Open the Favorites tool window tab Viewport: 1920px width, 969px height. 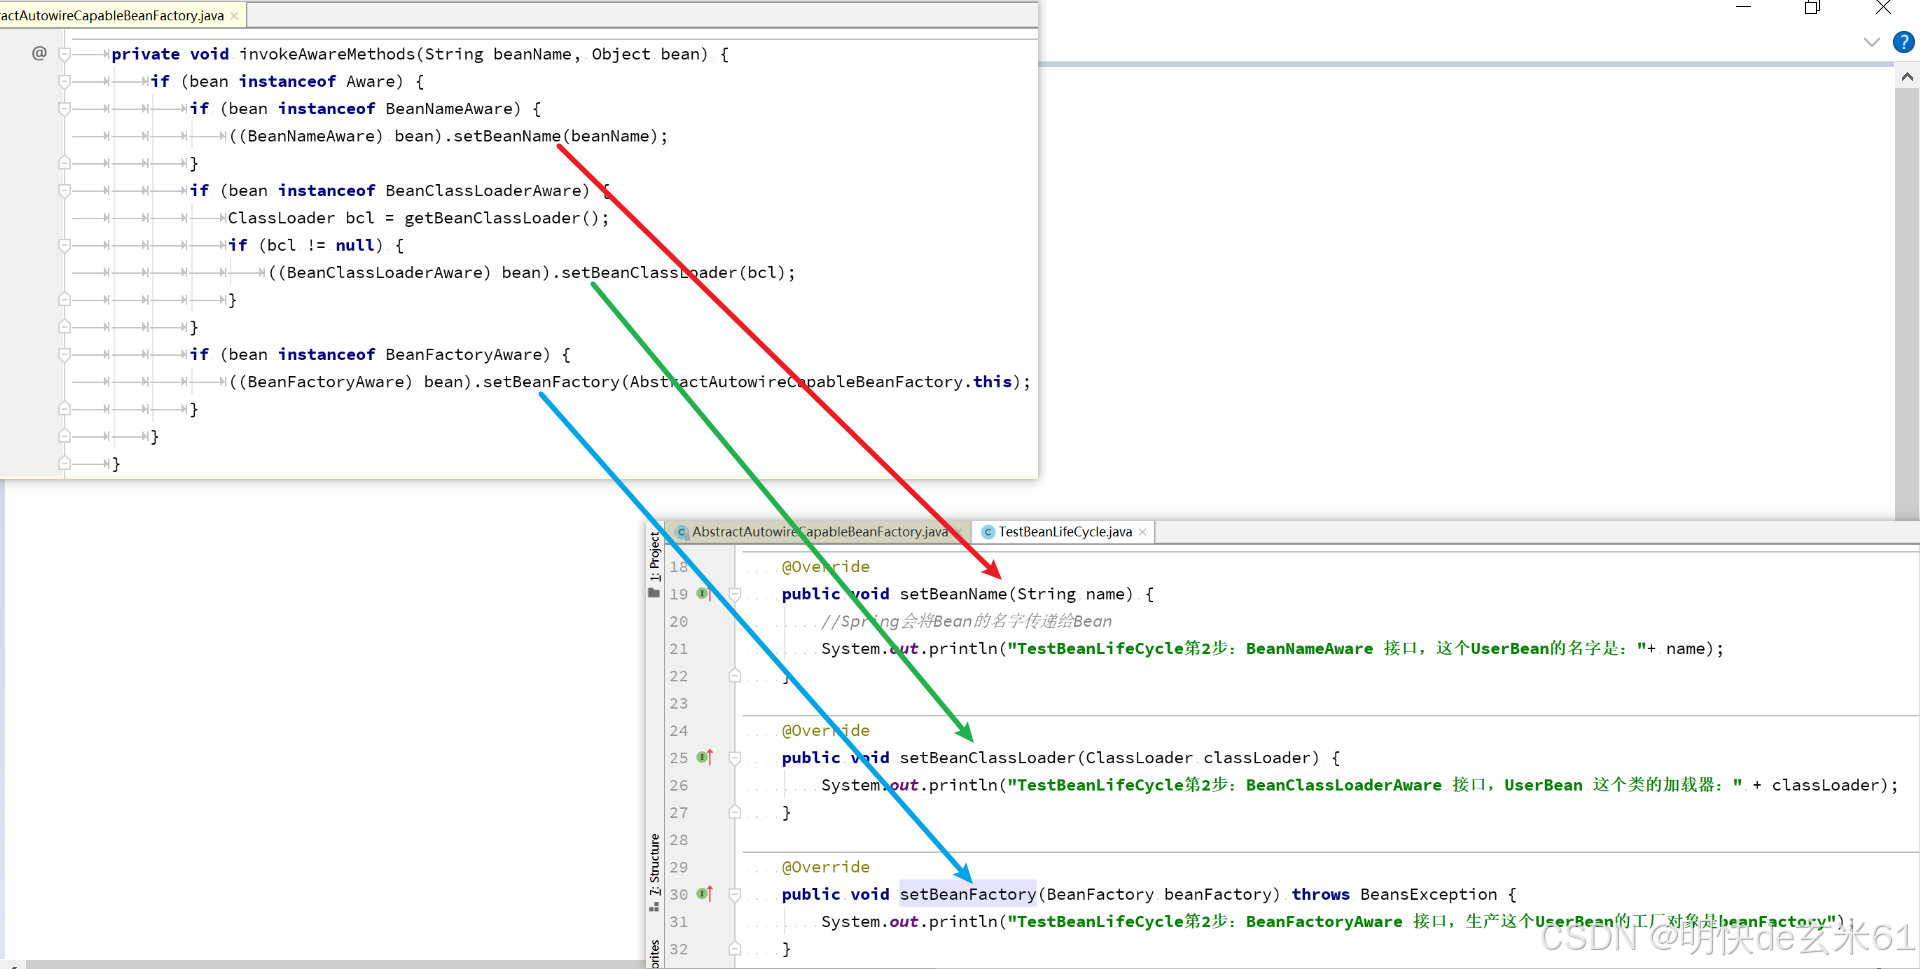pos(655,953)
